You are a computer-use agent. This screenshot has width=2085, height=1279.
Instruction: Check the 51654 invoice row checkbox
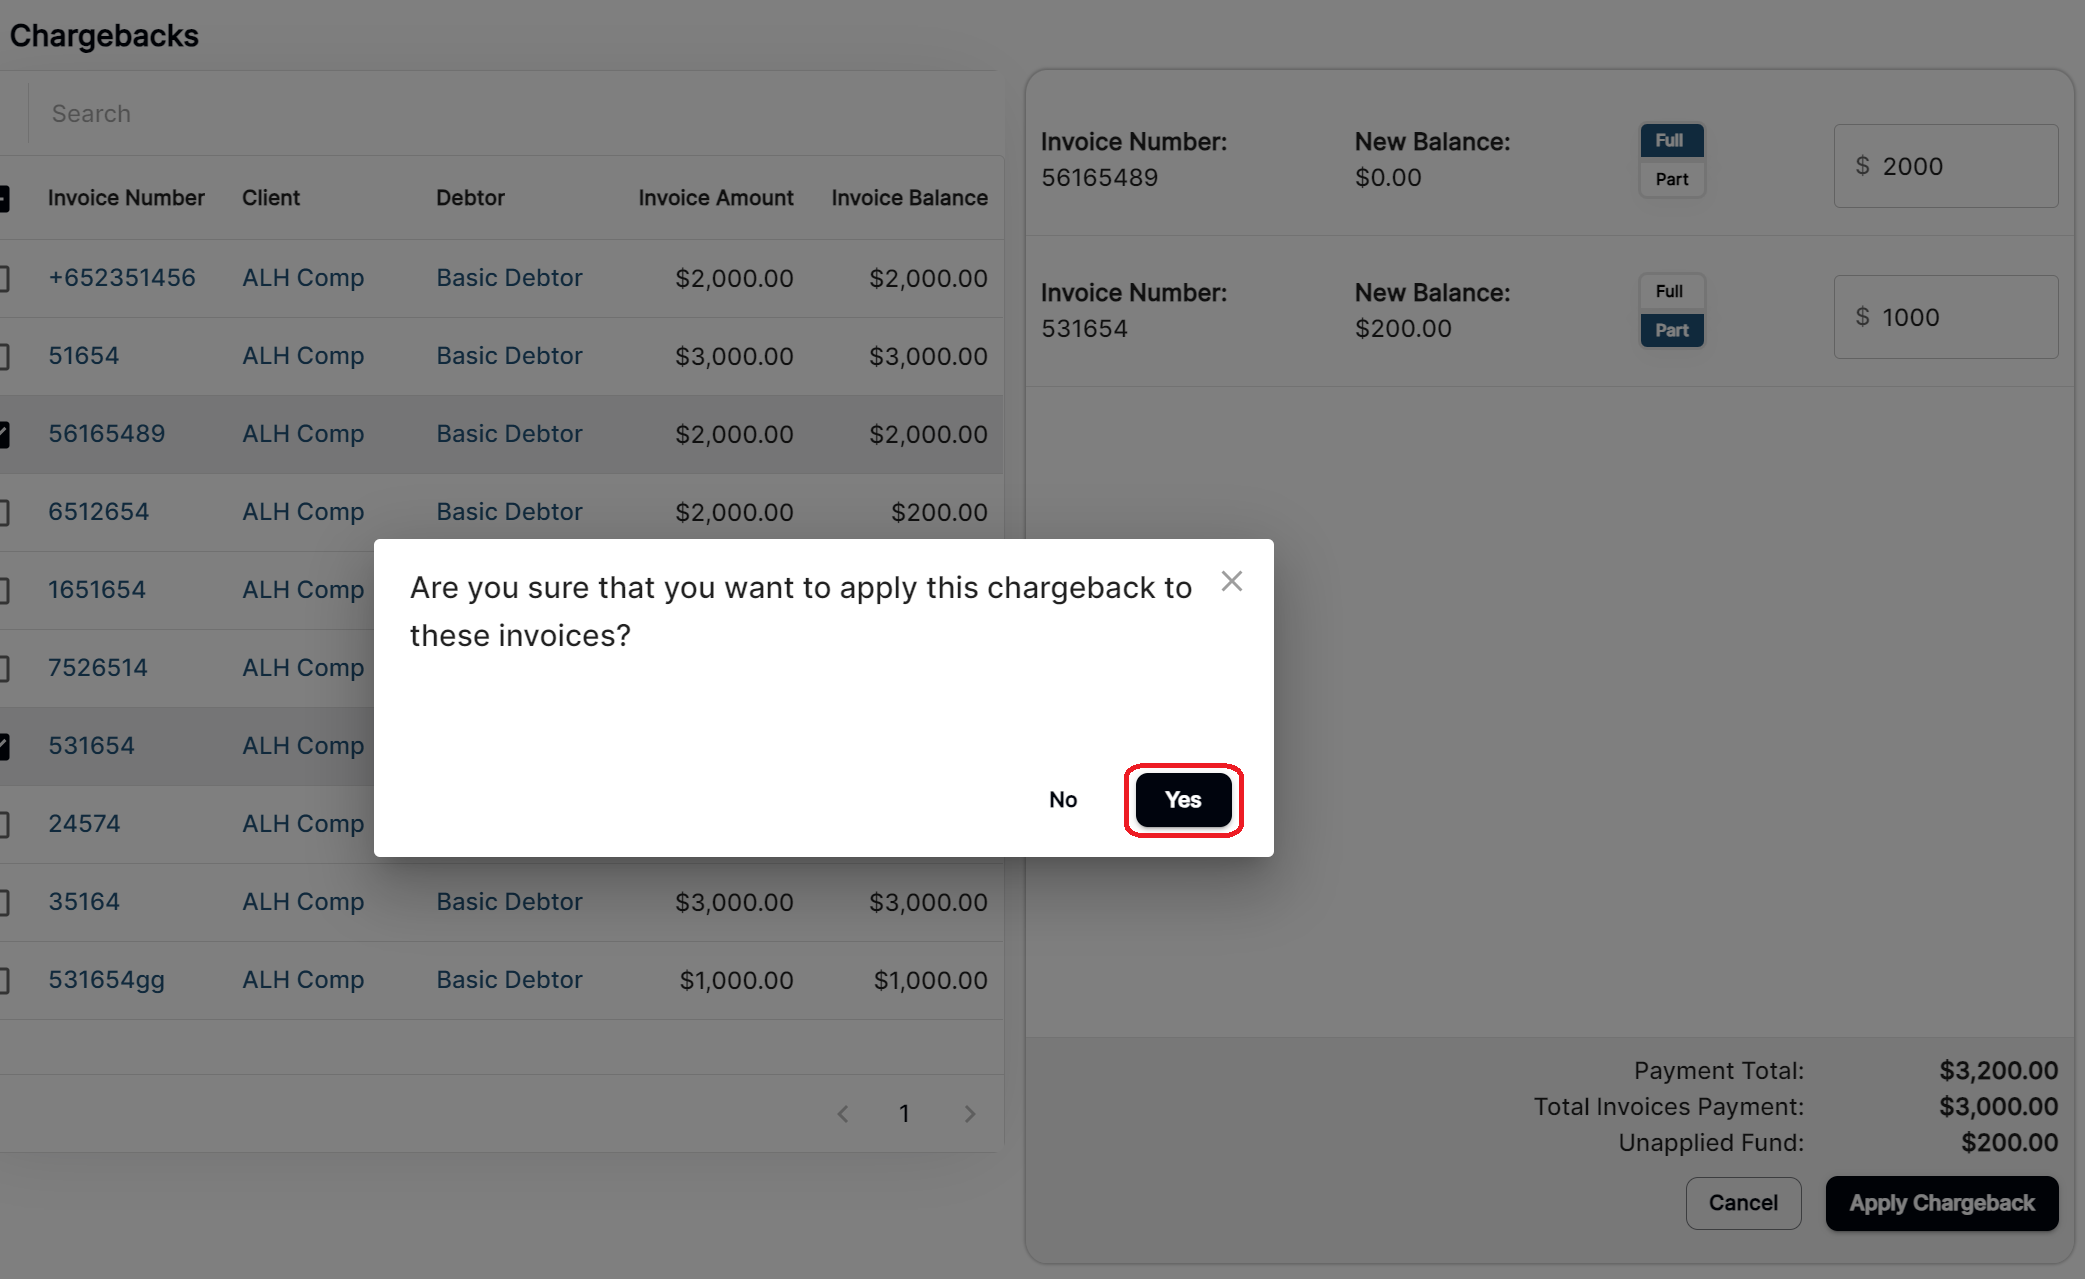point(3,356)
